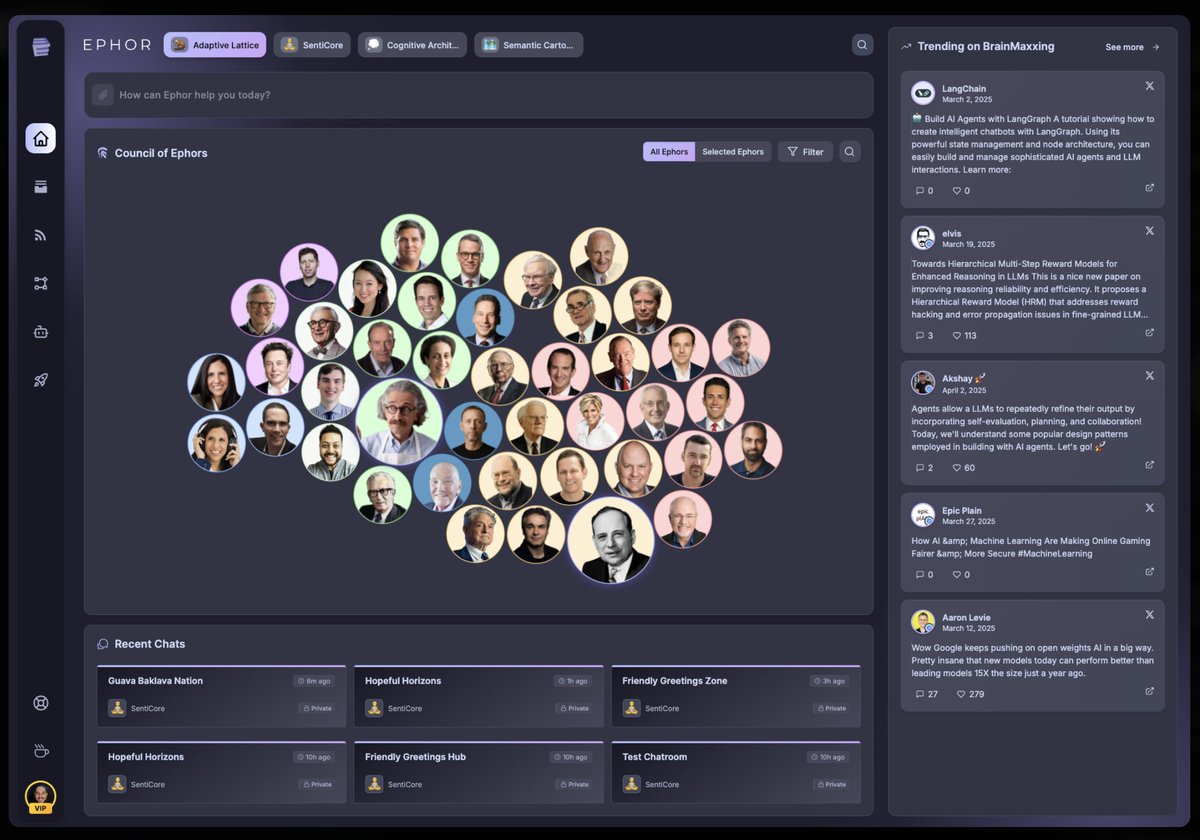Open Aaron Levie profile avatar

[x=923, y=622]
